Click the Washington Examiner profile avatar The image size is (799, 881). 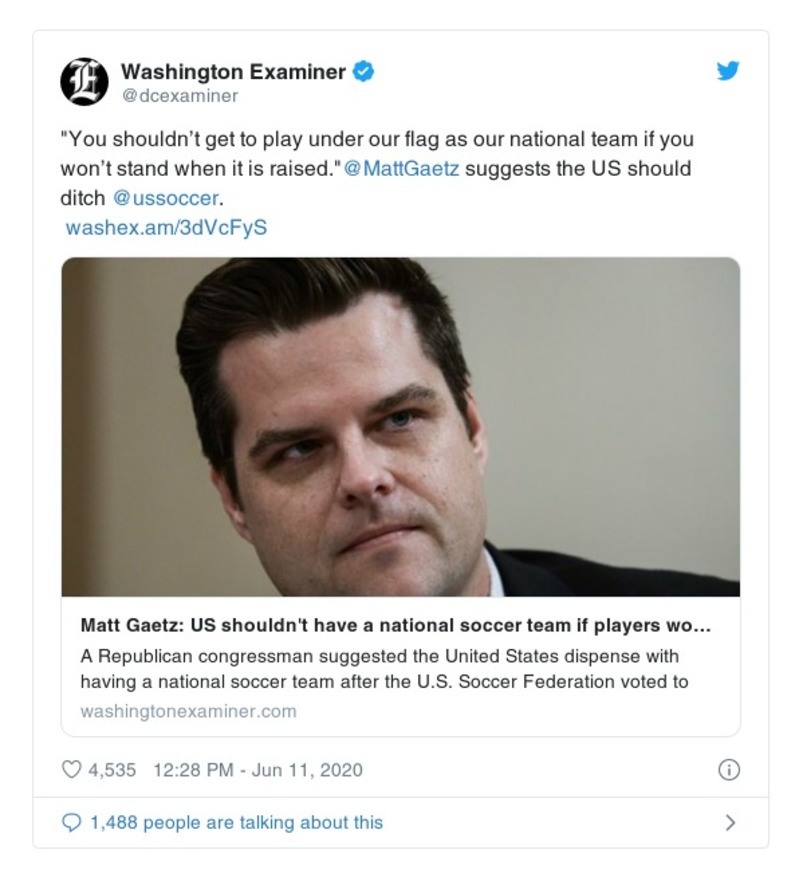[85, 82]
